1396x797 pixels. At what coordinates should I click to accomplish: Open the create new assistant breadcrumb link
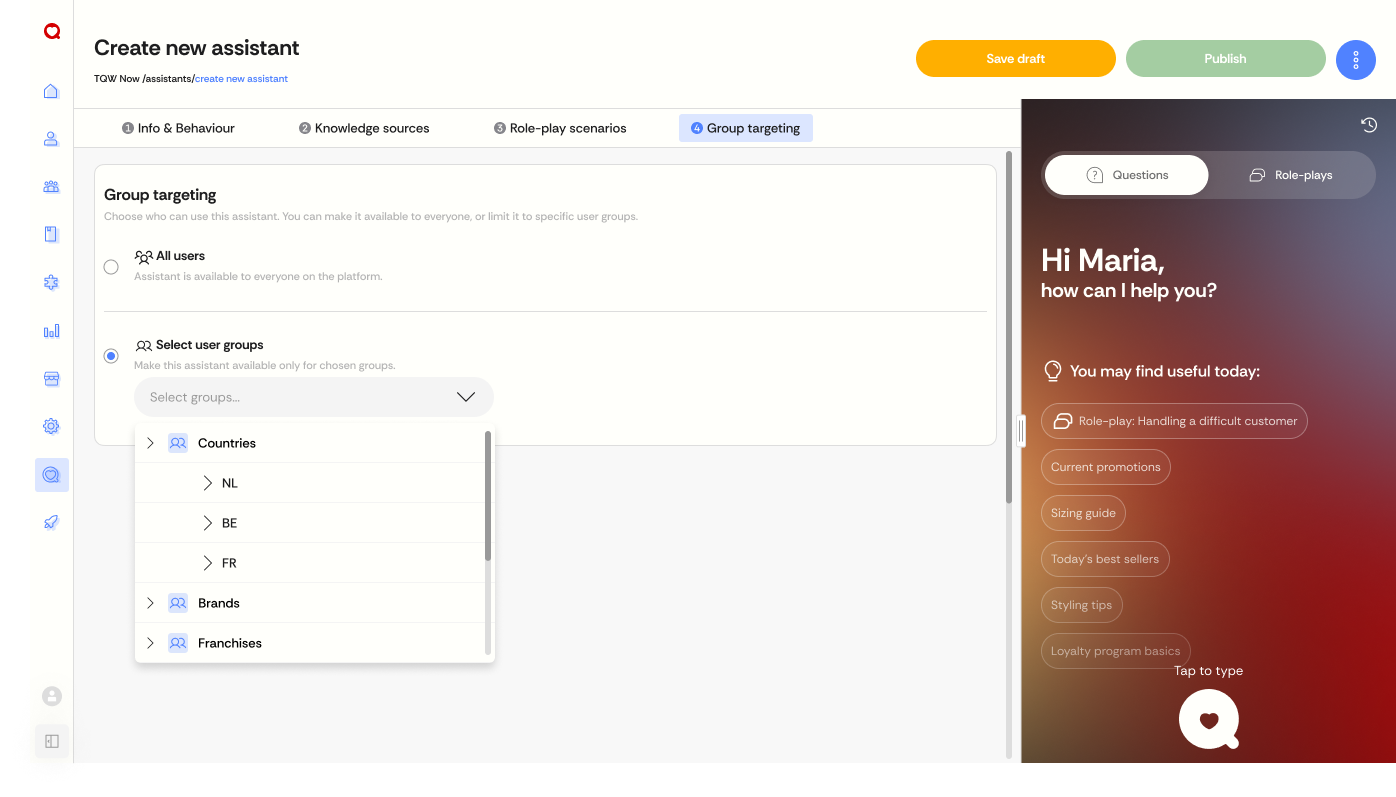pyautogui.click(x=241, y=78)
